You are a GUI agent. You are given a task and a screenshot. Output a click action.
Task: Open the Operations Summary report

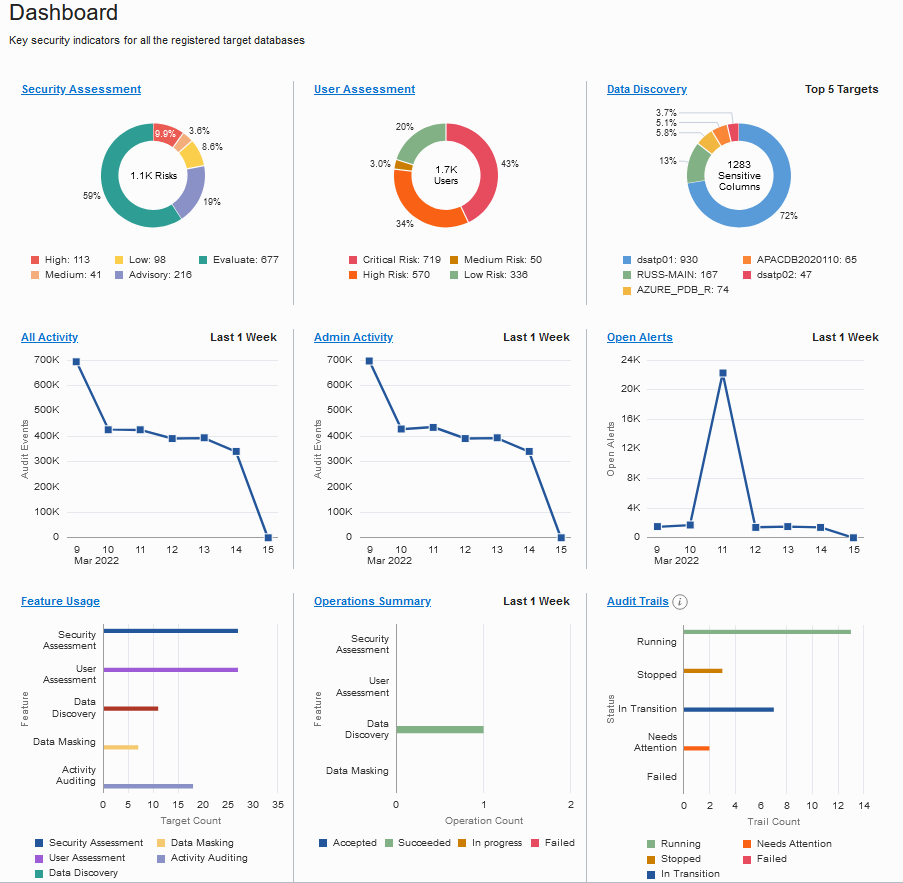point(373,601)
